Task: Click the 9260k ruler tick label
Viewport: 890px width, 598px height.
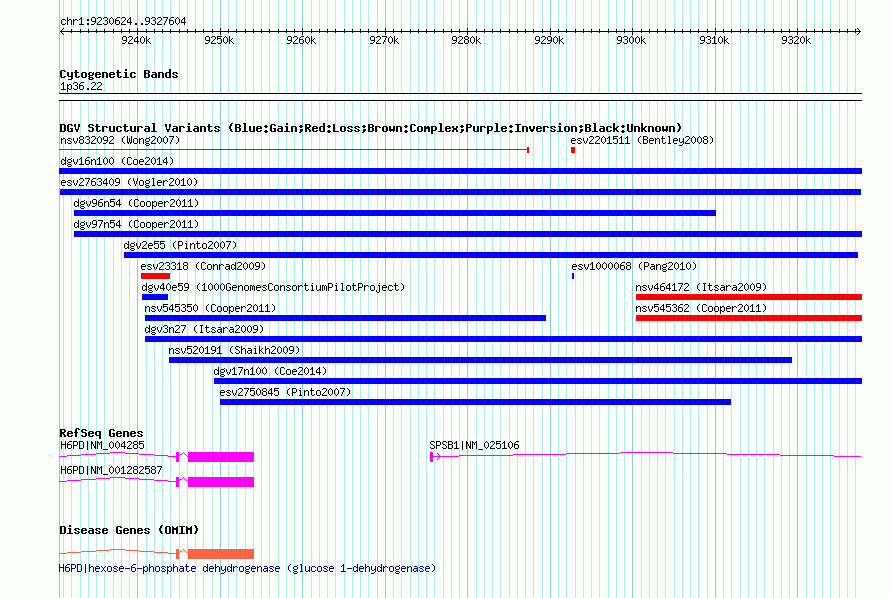Action: [301, 40]
